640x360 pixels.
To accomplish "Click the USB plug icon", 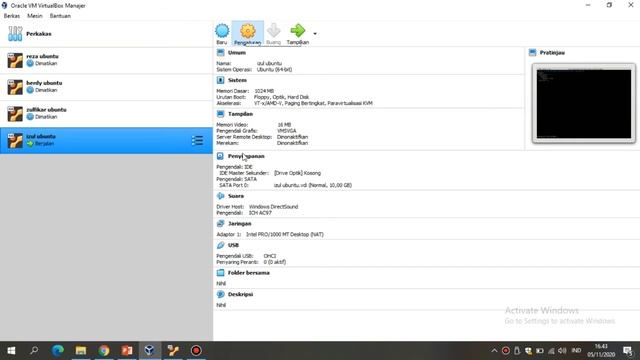I will point(220,245).
